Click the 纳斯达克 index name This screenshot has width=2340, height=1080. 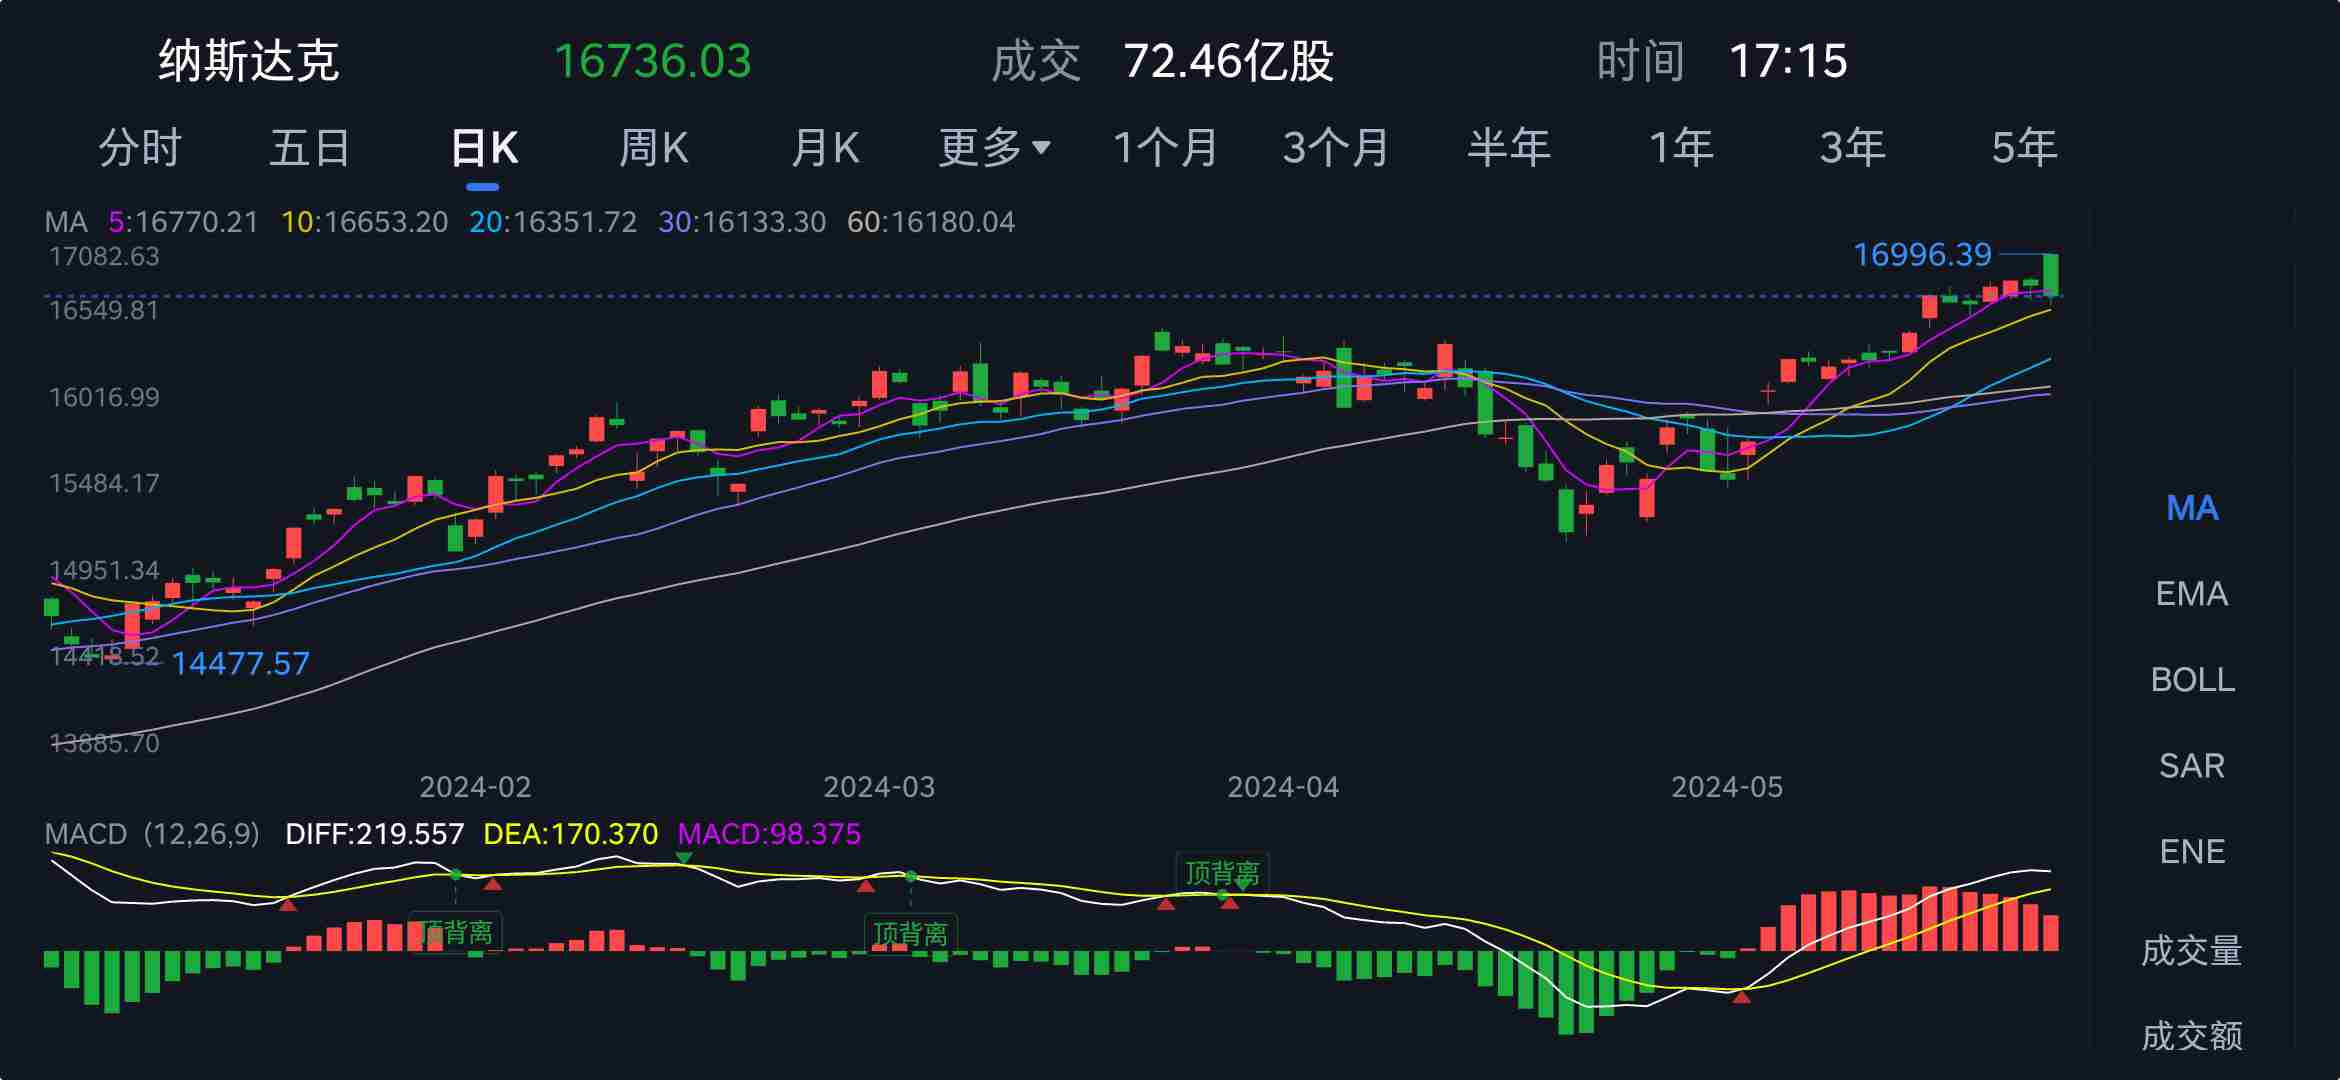pos(249,61)
